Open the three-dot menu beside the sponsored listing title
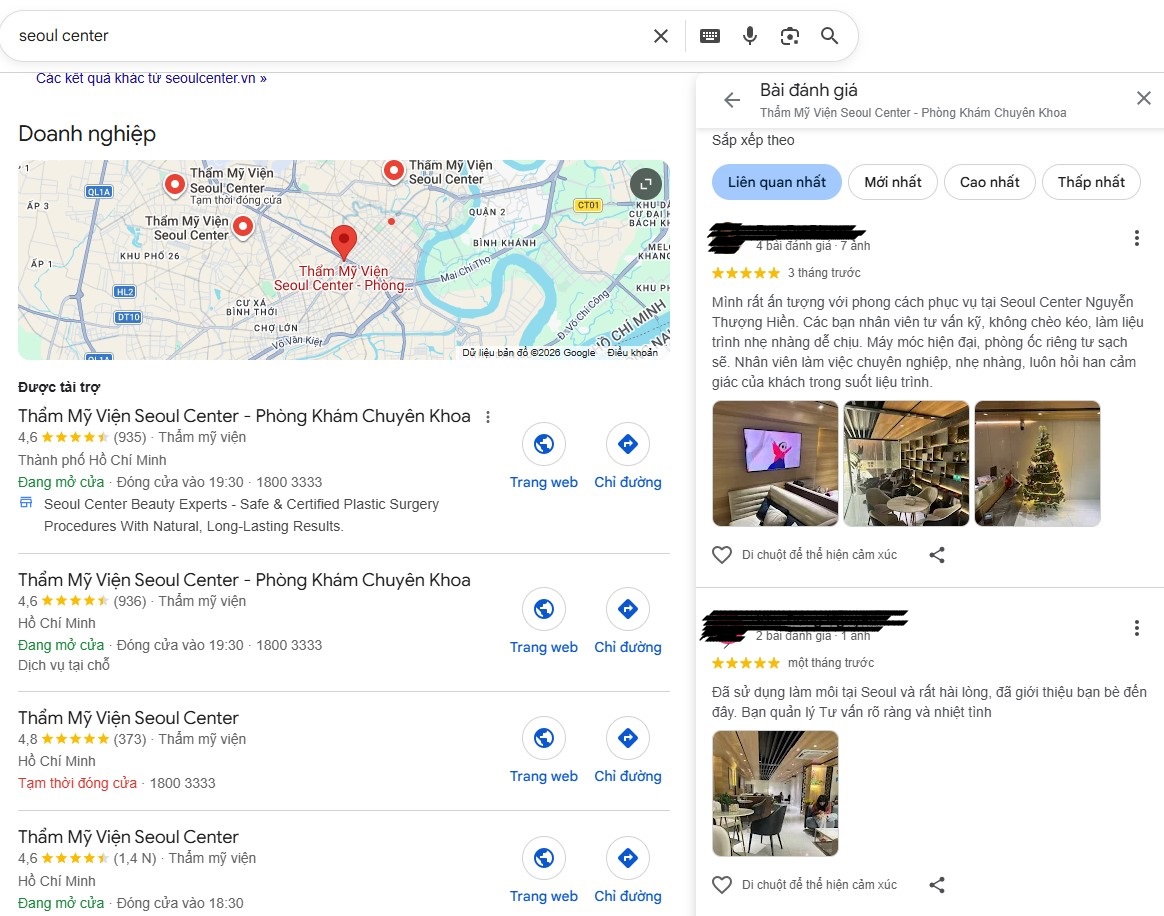This screenshot has width=1164, height=916. (488, 417)
